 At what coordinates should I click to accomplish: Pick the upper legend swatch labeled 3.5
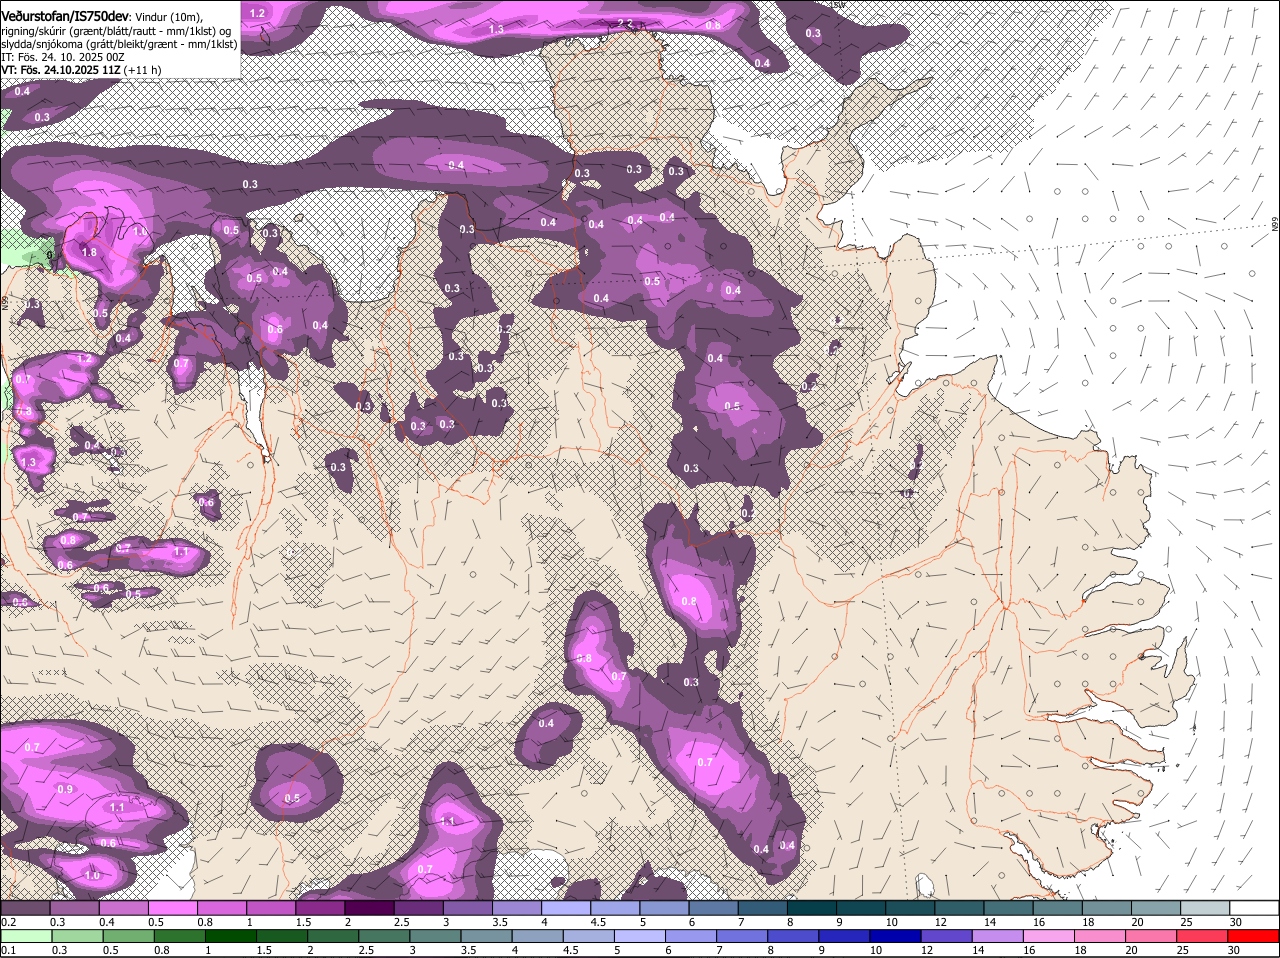tap(515, 908)
